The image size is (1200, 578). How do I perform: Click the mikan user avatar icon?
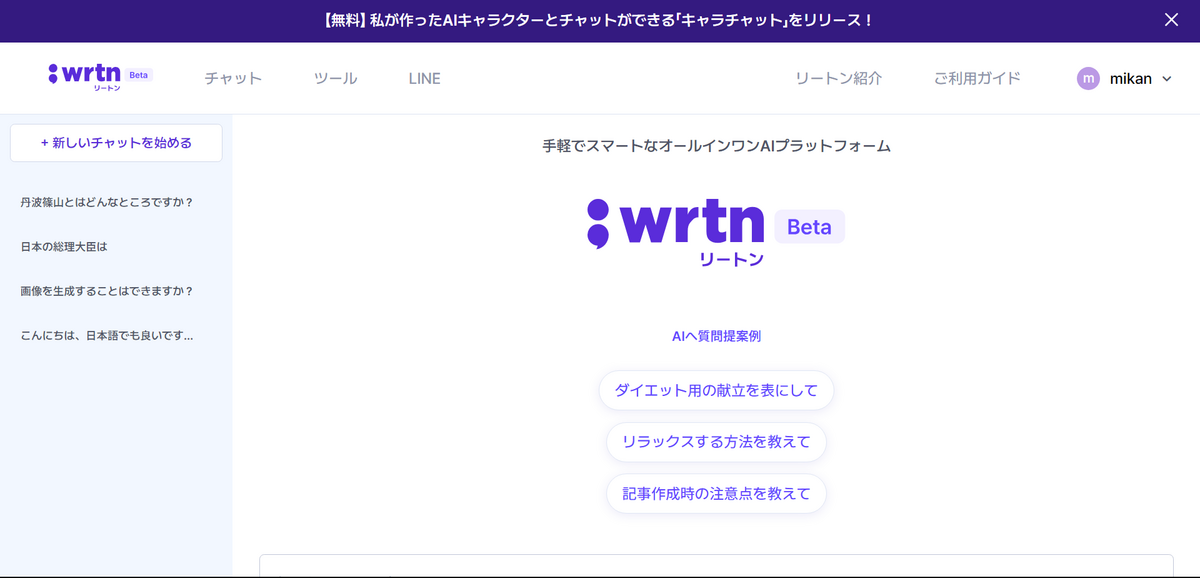coord(1088,78)
